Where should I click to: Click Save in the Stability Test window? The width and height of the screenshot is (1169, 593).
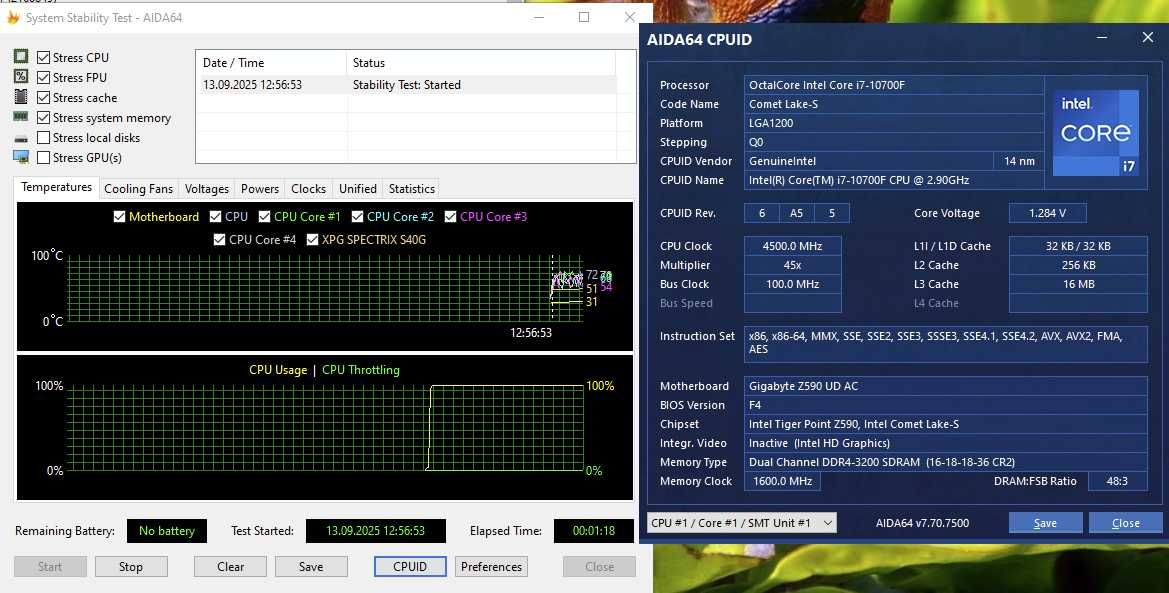point(311,567)
